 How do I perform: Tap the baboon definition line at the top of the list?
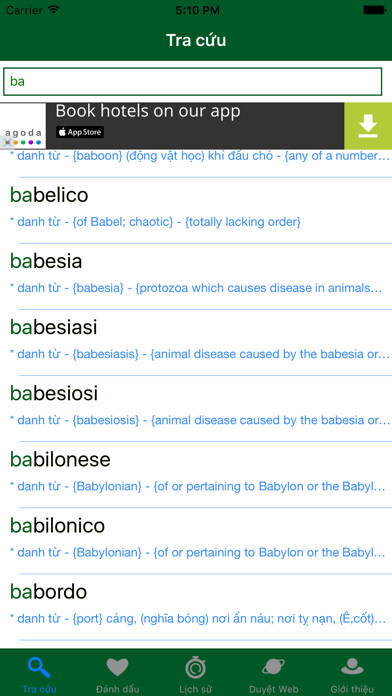coord(200,156)
